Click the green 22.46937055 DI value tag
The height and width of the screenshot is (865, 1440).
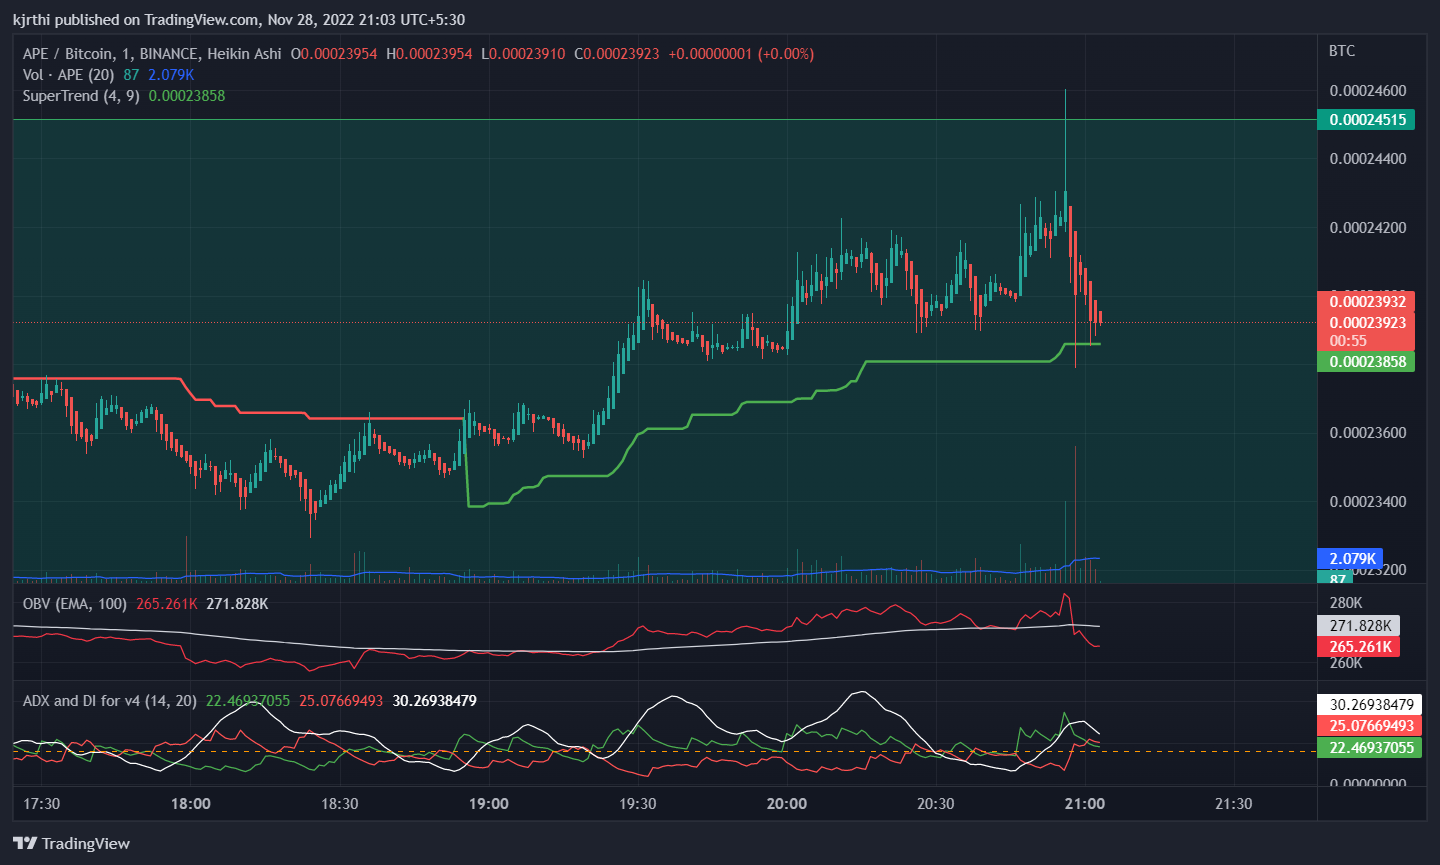point(1370,748)
